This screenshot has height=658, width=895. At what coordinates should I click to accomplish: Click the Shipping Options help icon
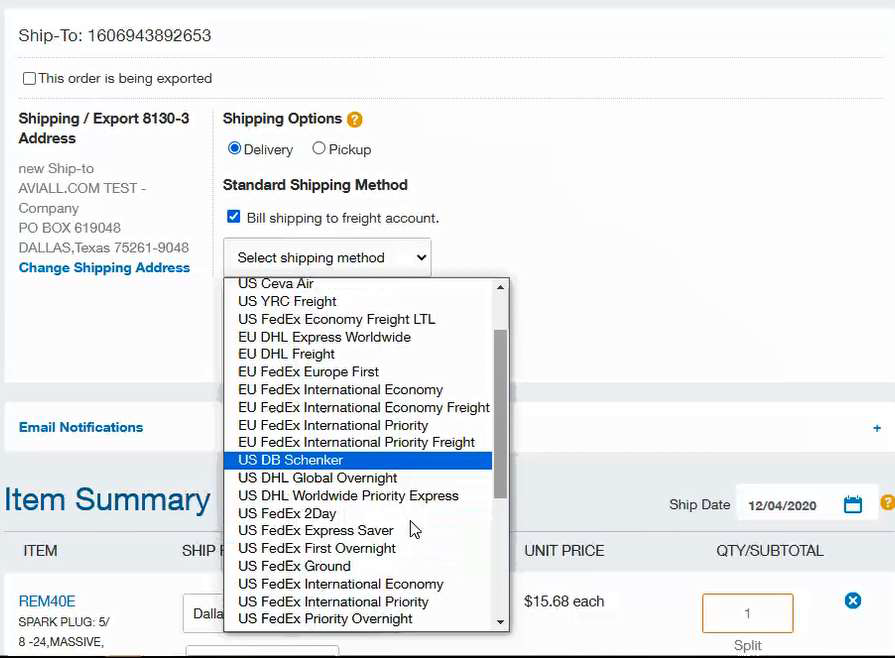click(x=354, y=119)
